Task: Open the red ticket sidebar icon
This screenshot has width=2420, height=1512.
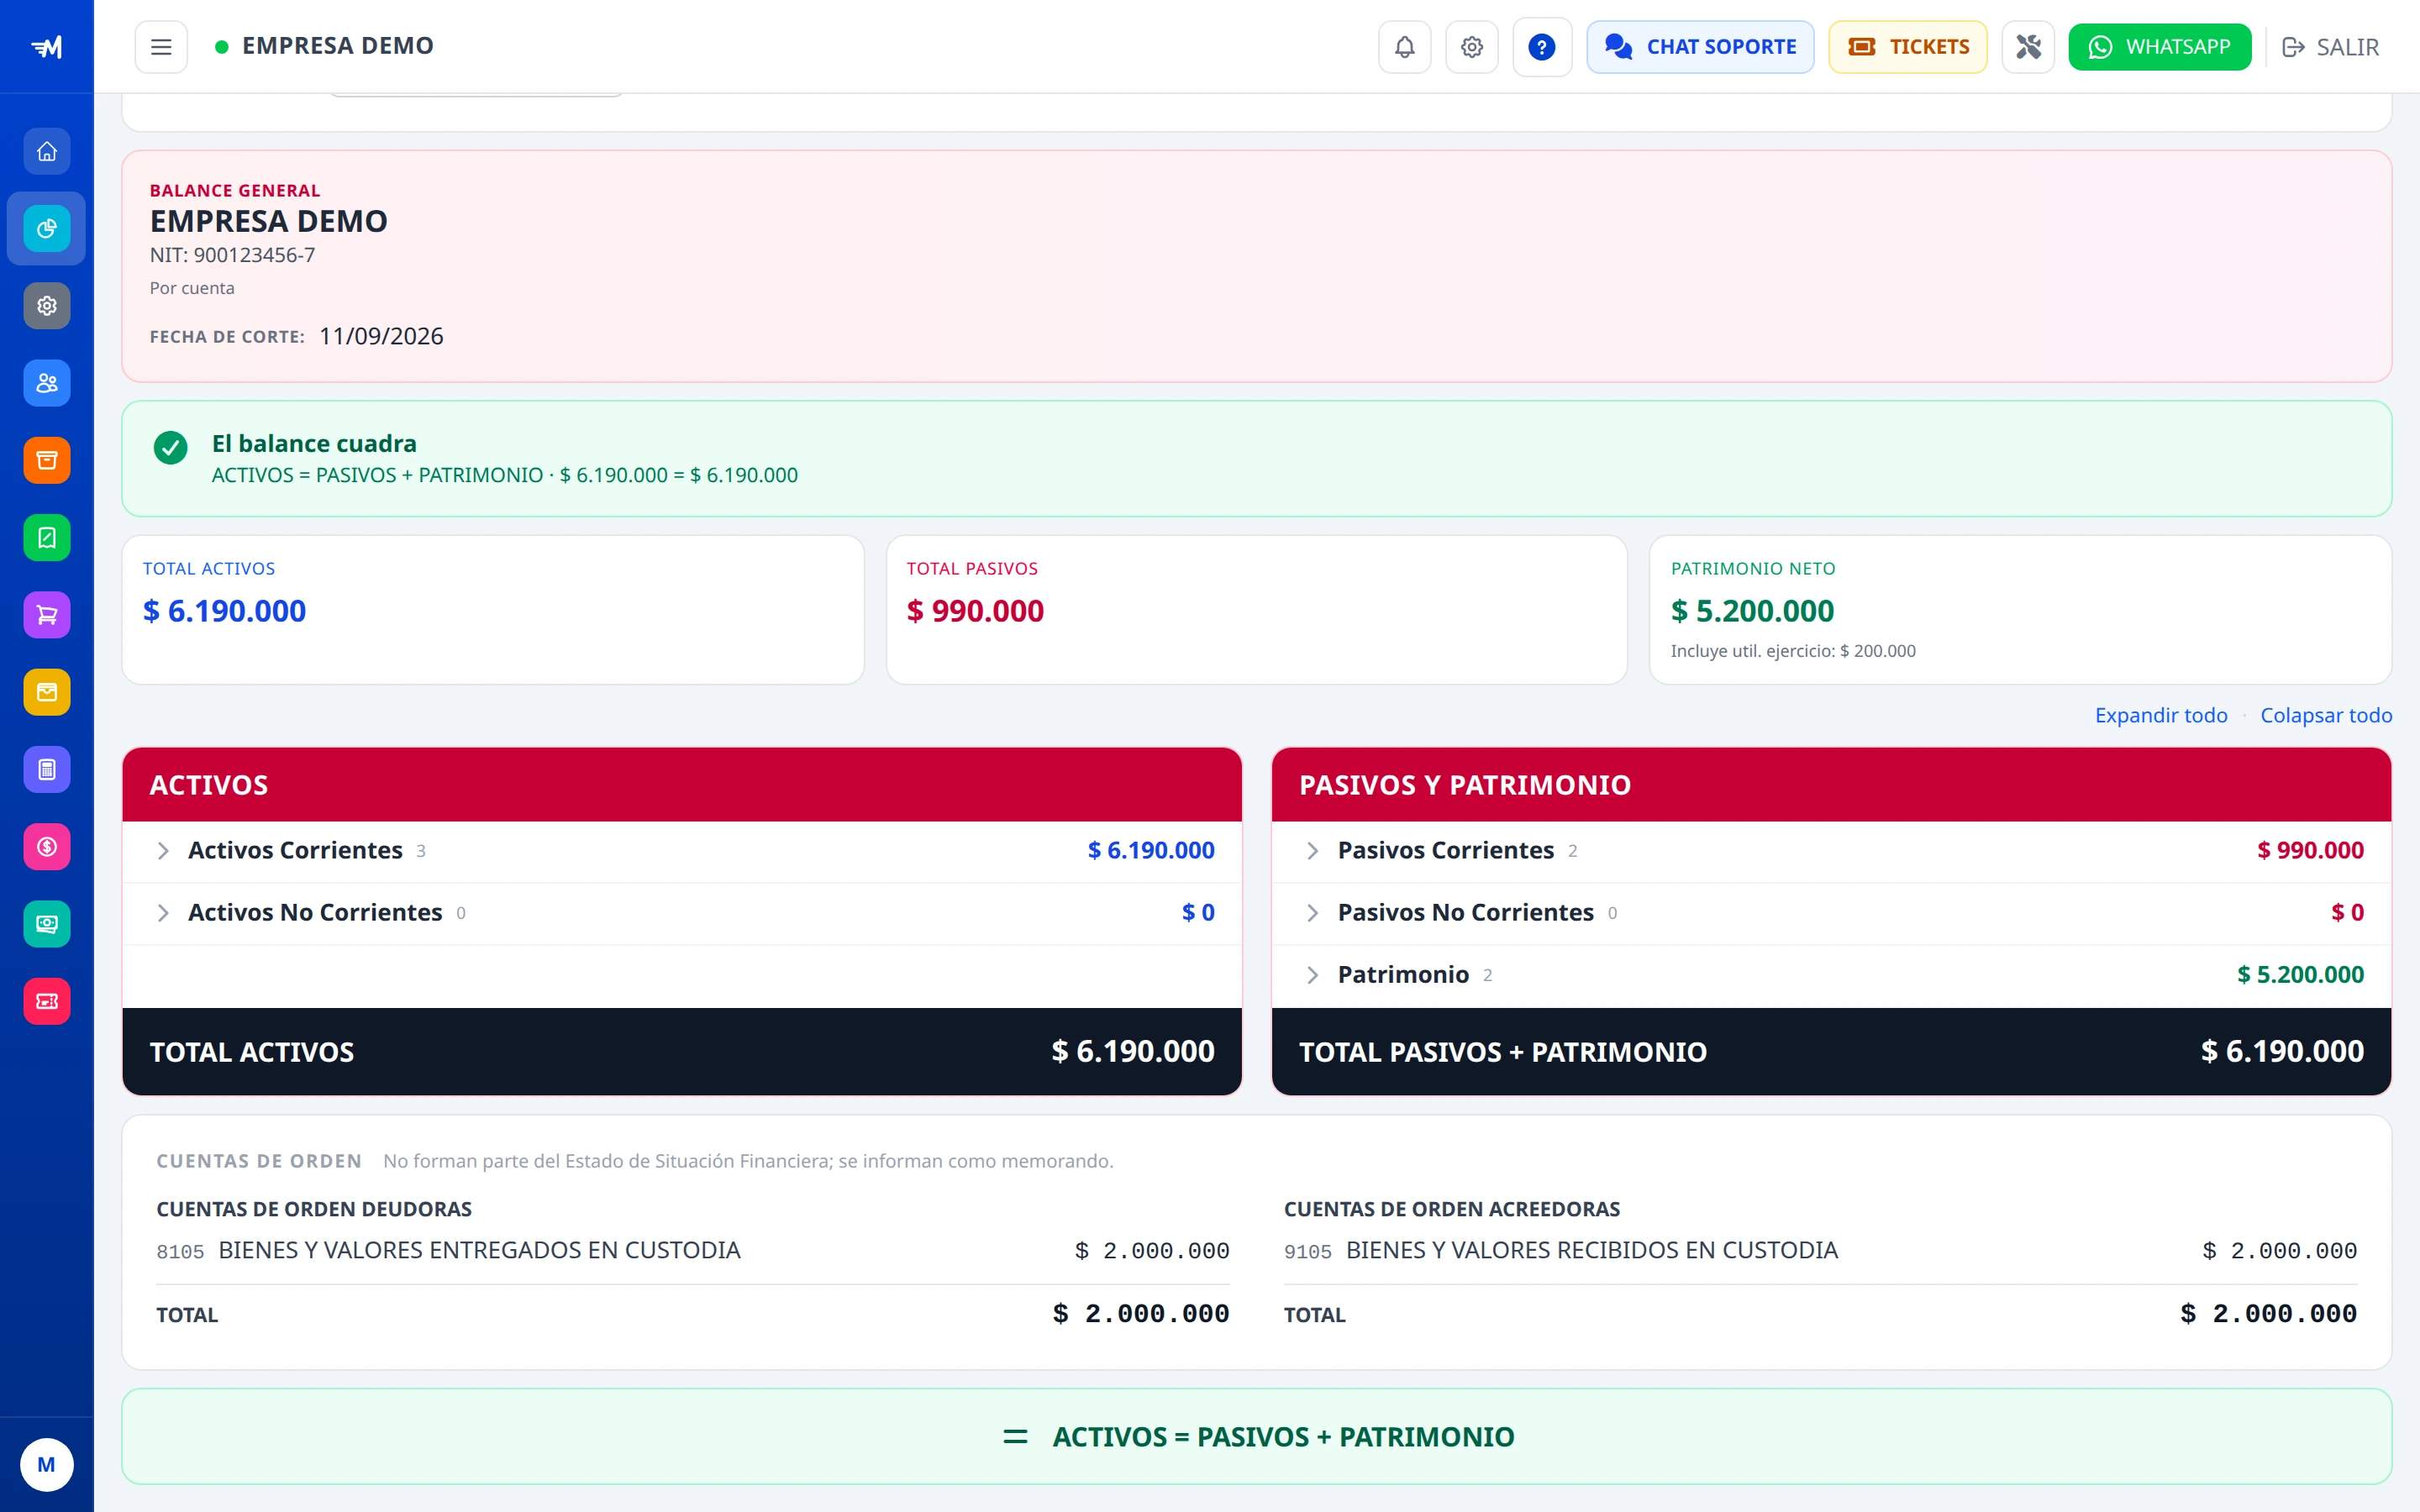Action: click(x=47, y=1001)
